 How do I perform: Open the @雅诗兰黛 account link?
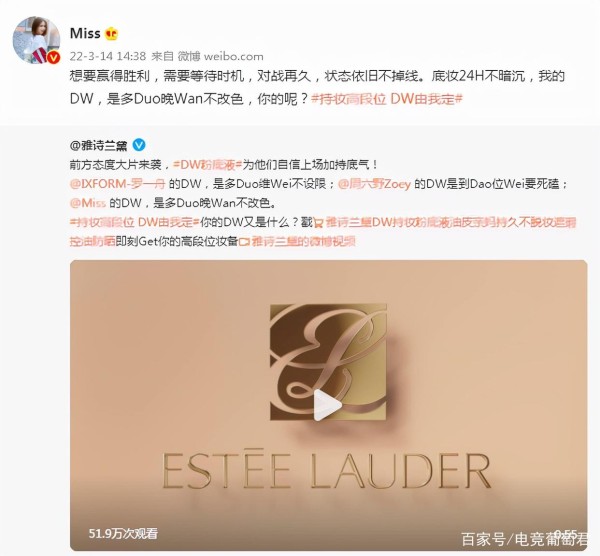(98, 145)
